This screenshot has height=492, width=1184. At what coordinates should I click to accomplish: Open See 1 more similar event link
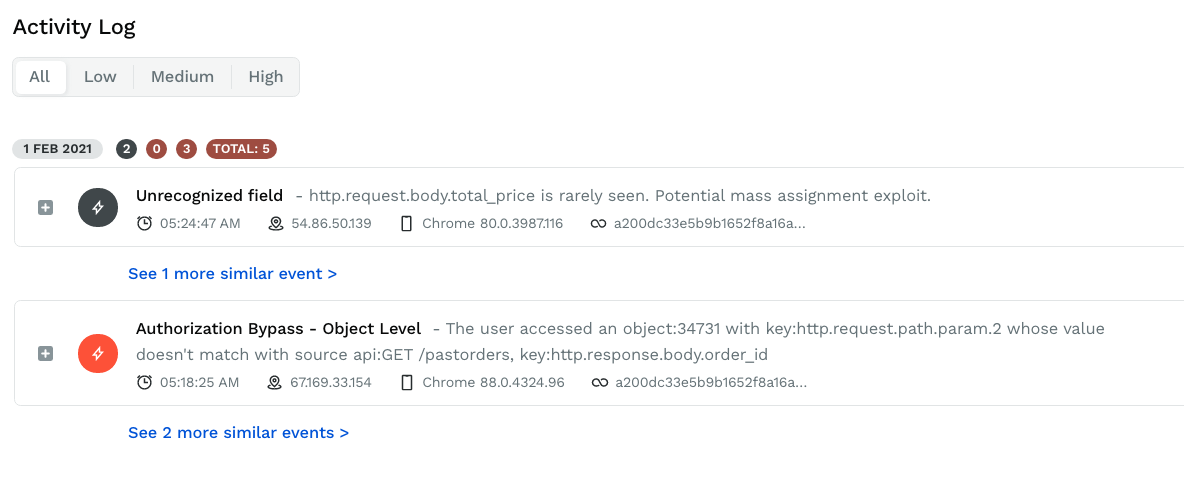232,273
